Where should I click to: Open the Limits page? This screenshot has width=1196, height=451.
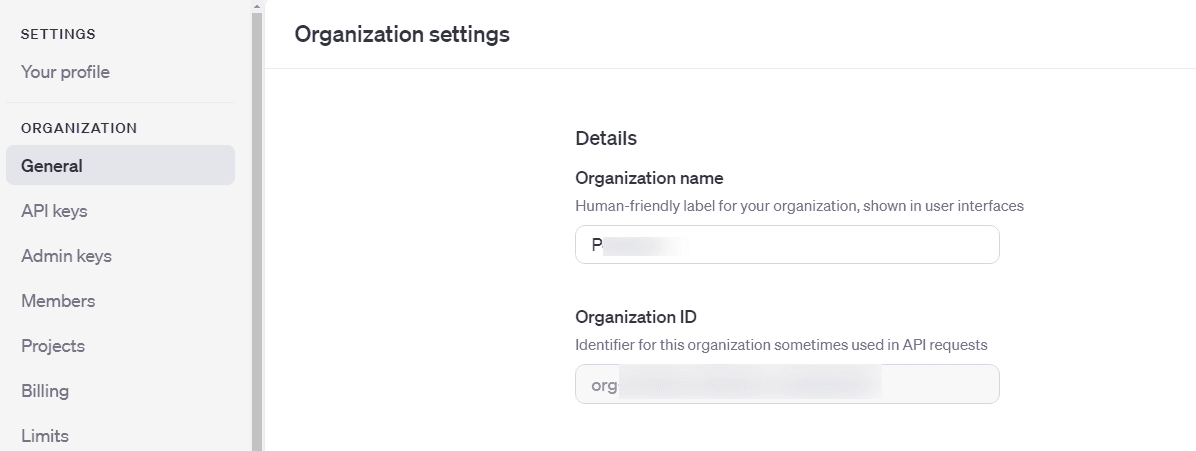click(x=45, y=436)
